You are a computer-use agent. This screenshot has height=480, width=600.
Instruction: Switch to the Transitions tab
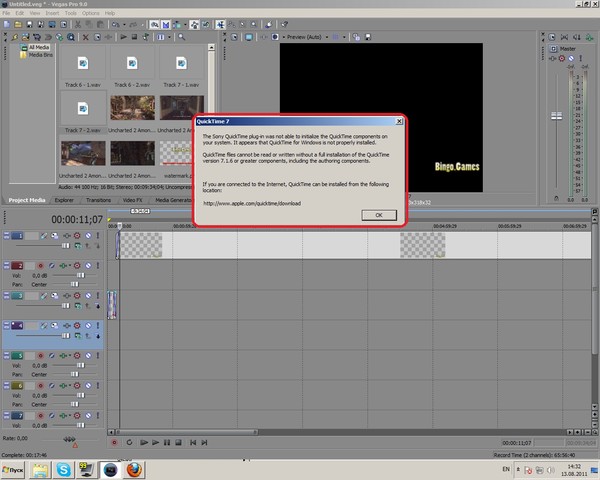98,200
